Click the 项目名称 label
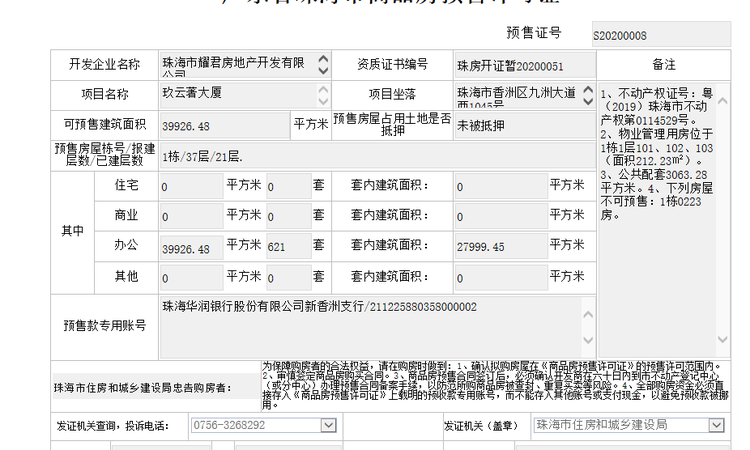The height and width of the screenshot is (450, 750). (105, 94)
